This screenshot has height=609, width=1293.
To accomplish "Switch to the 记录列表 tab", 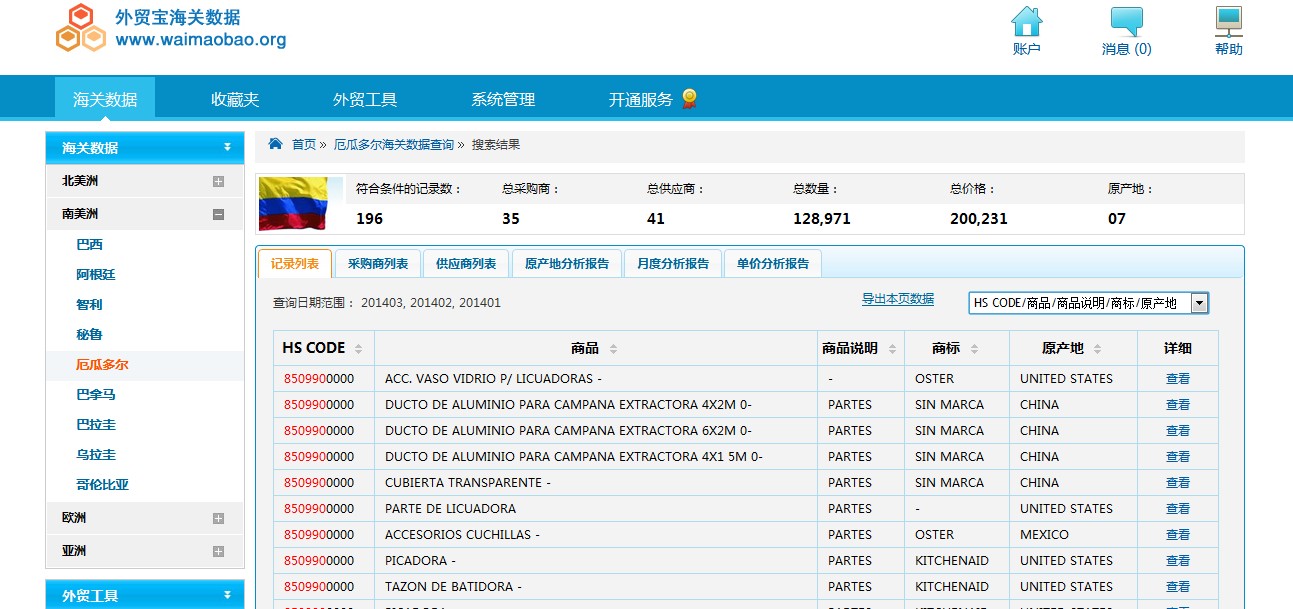I will point(295,264).
